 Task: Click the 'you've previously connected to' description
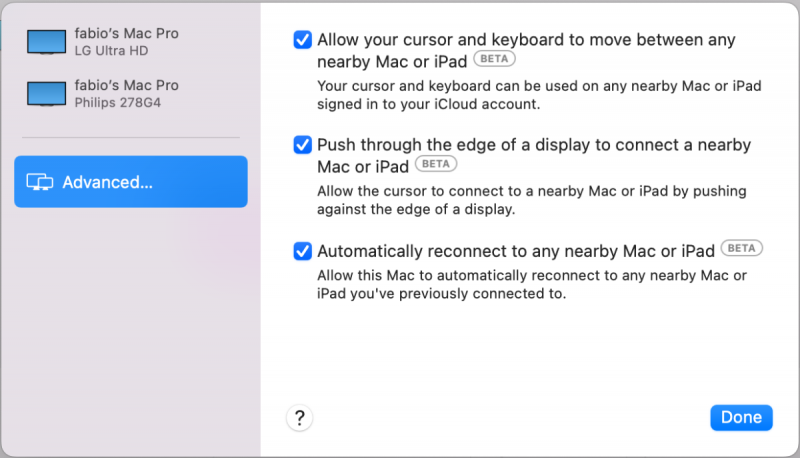coord(441,294)
